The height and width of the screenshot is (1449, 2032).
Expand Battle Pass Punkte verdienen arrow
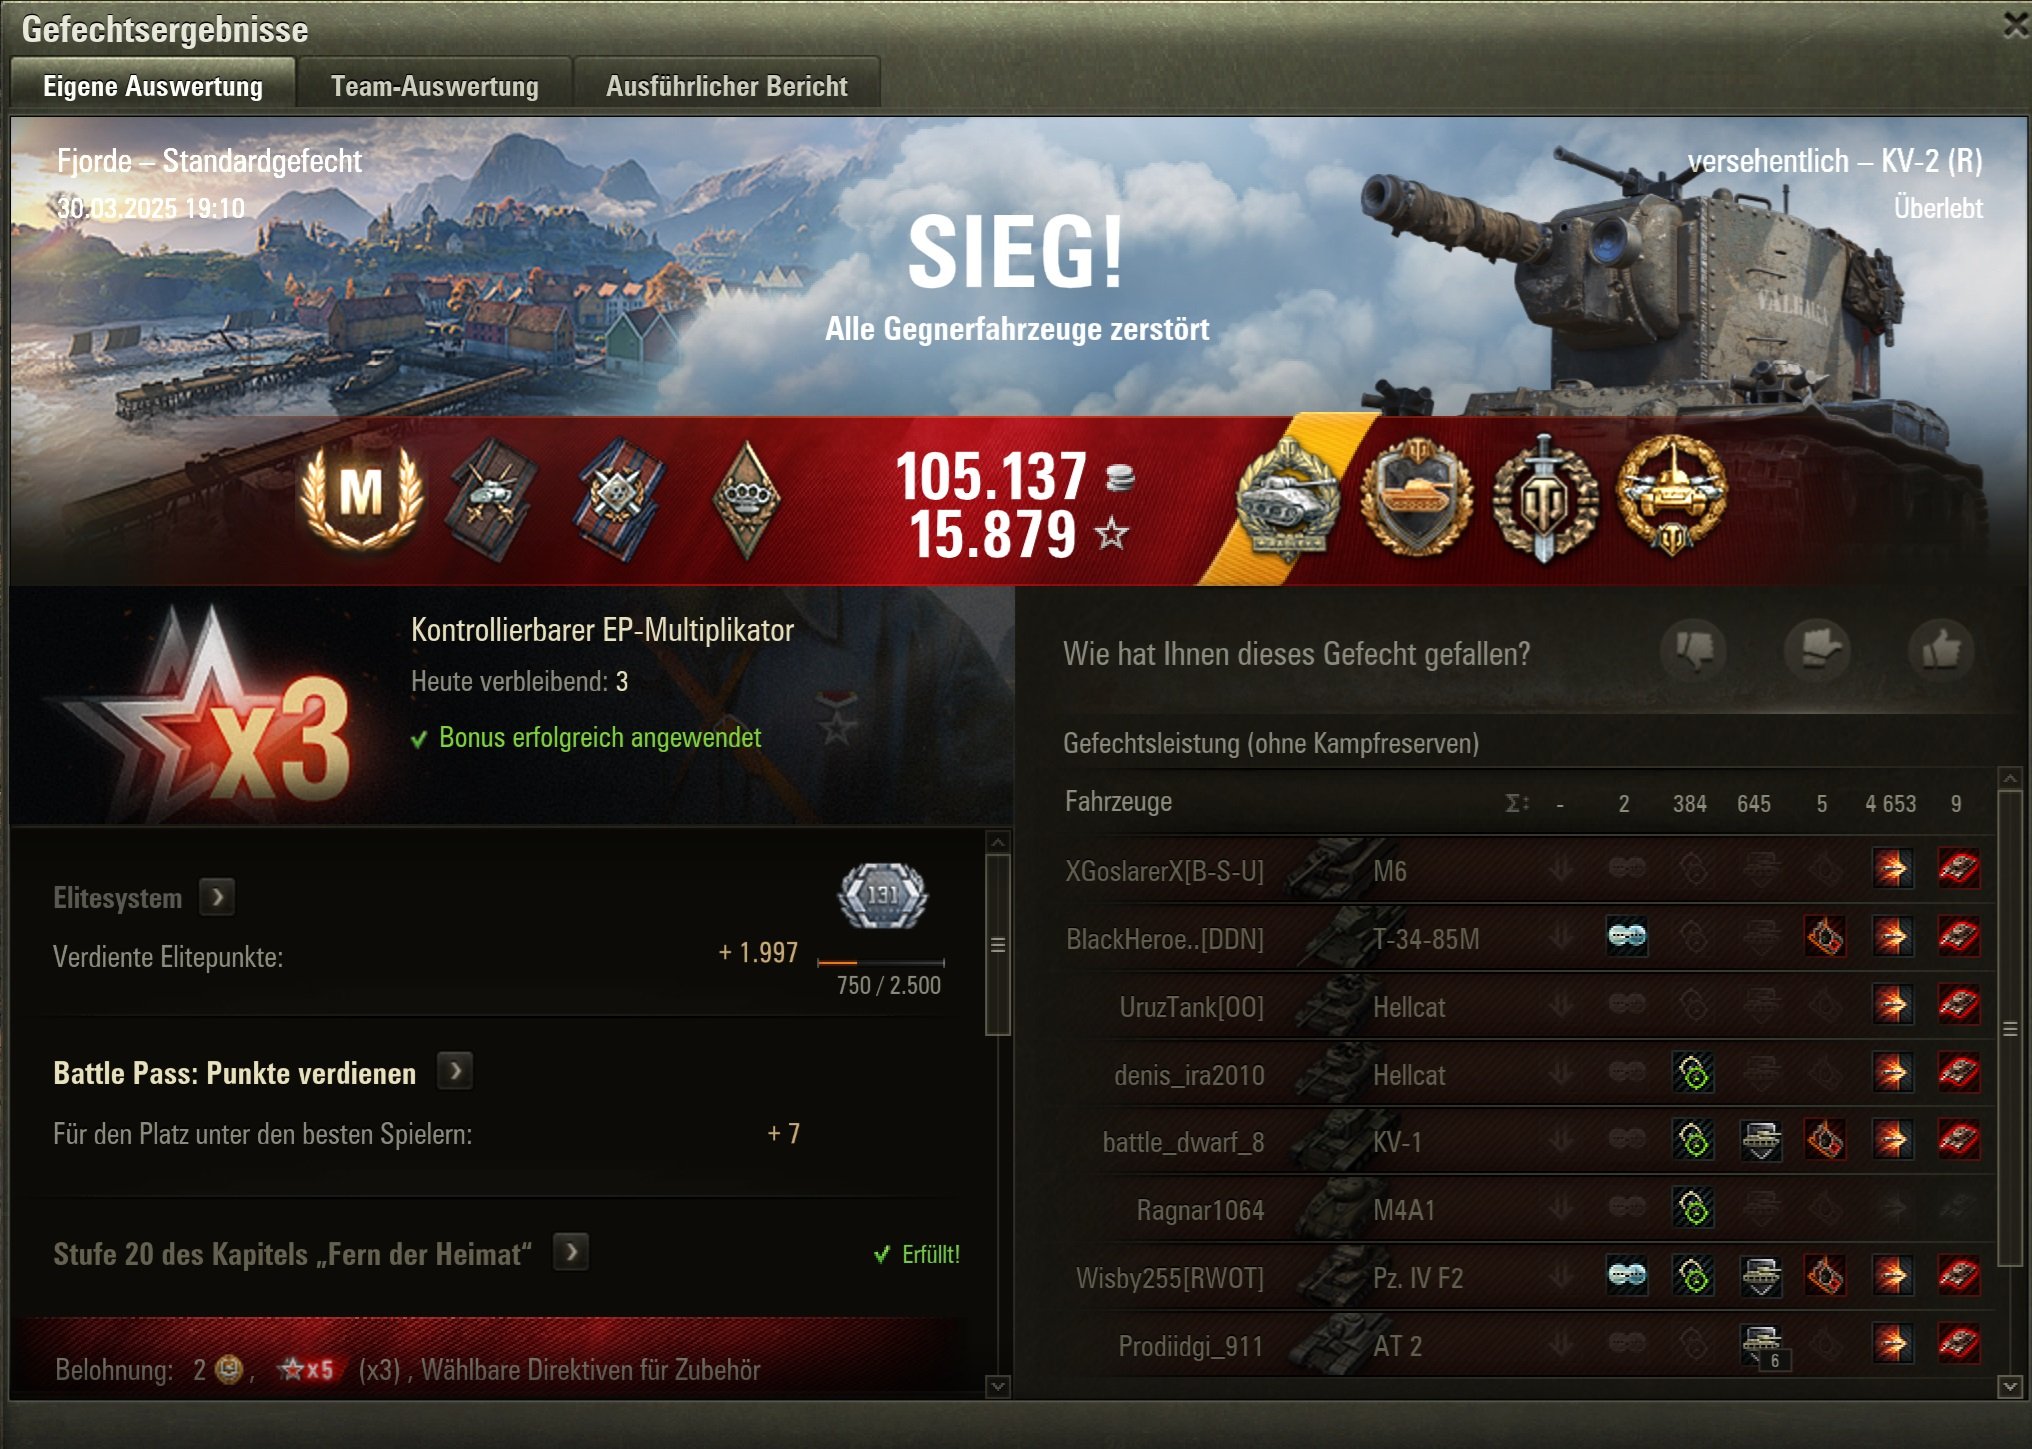pos(455,1072)
